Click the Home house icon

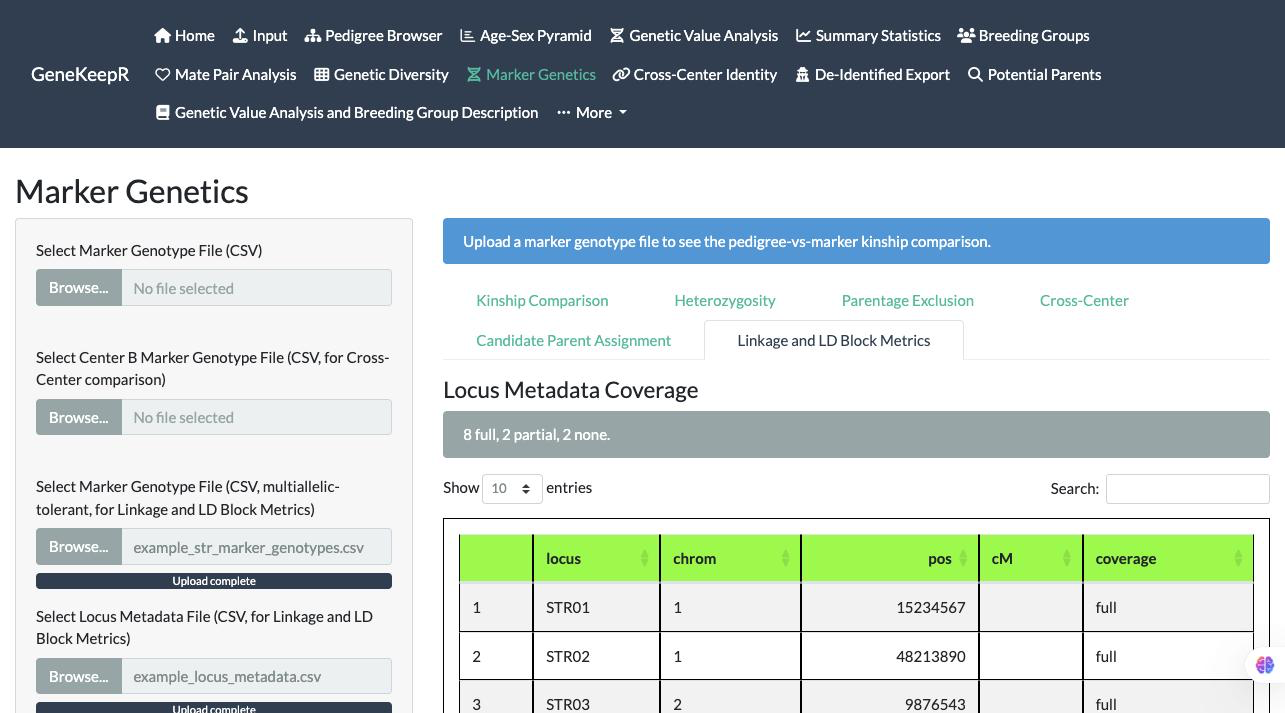163,36
